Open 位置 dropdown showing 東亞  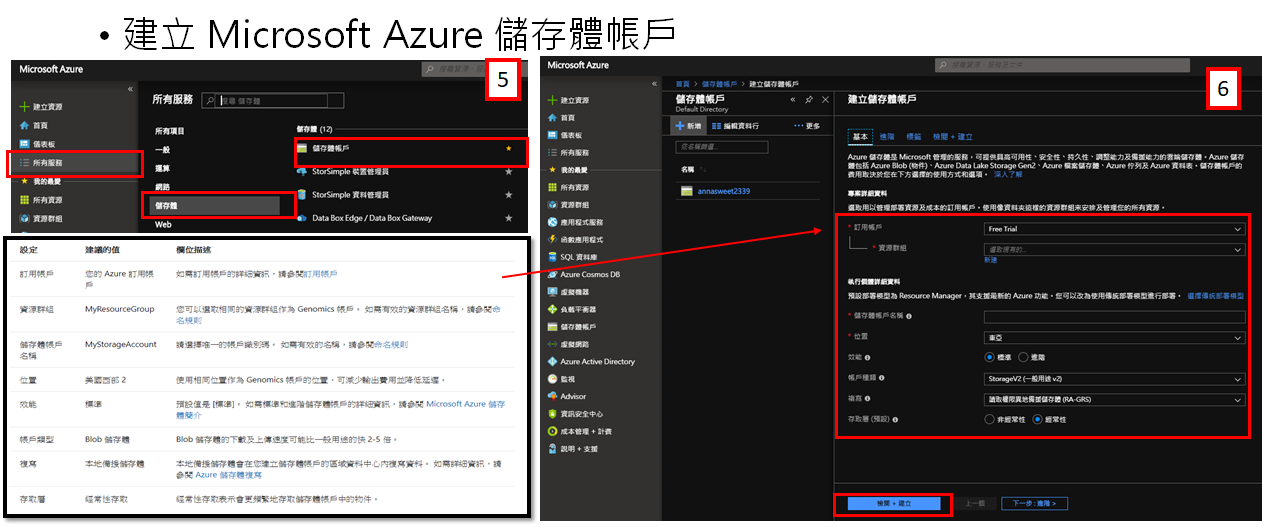click(x=1114, y=337)
